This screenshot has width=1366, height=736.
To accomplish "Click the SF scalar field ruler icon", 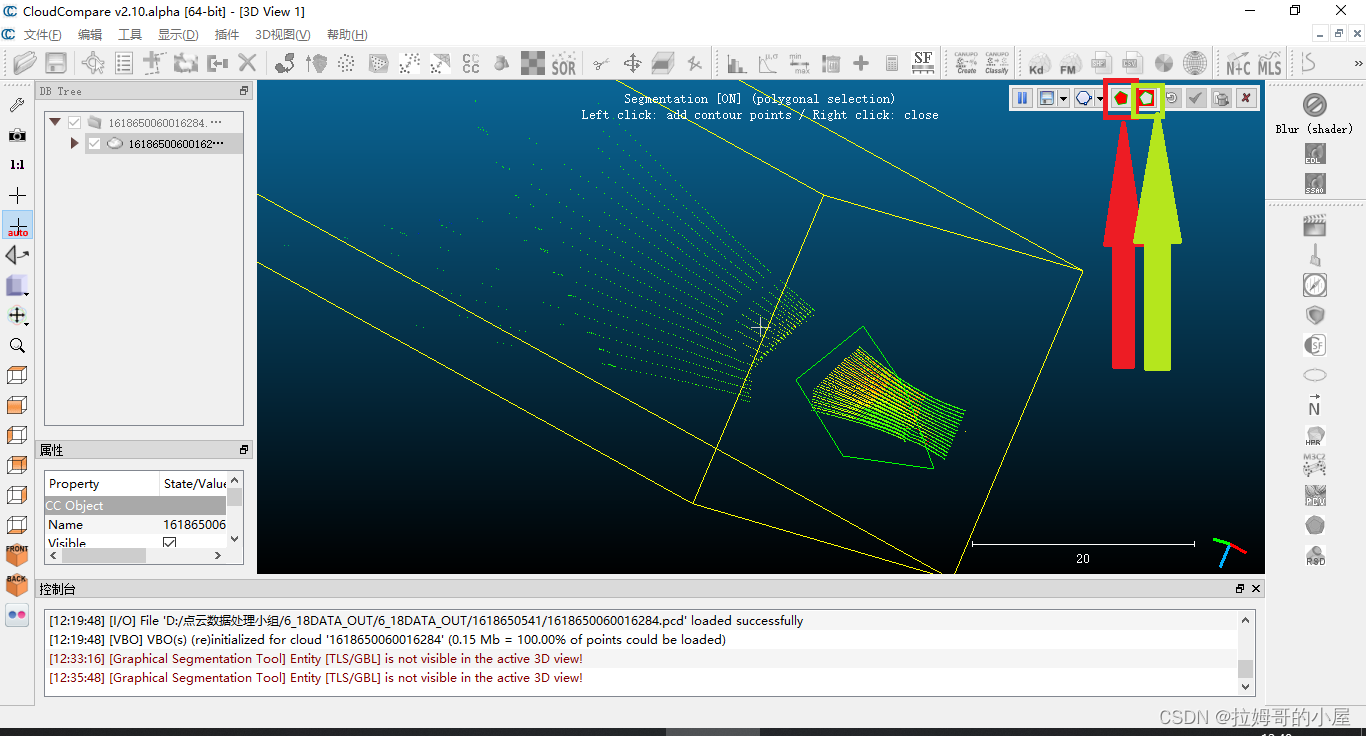I will click(x=923, y=63).
